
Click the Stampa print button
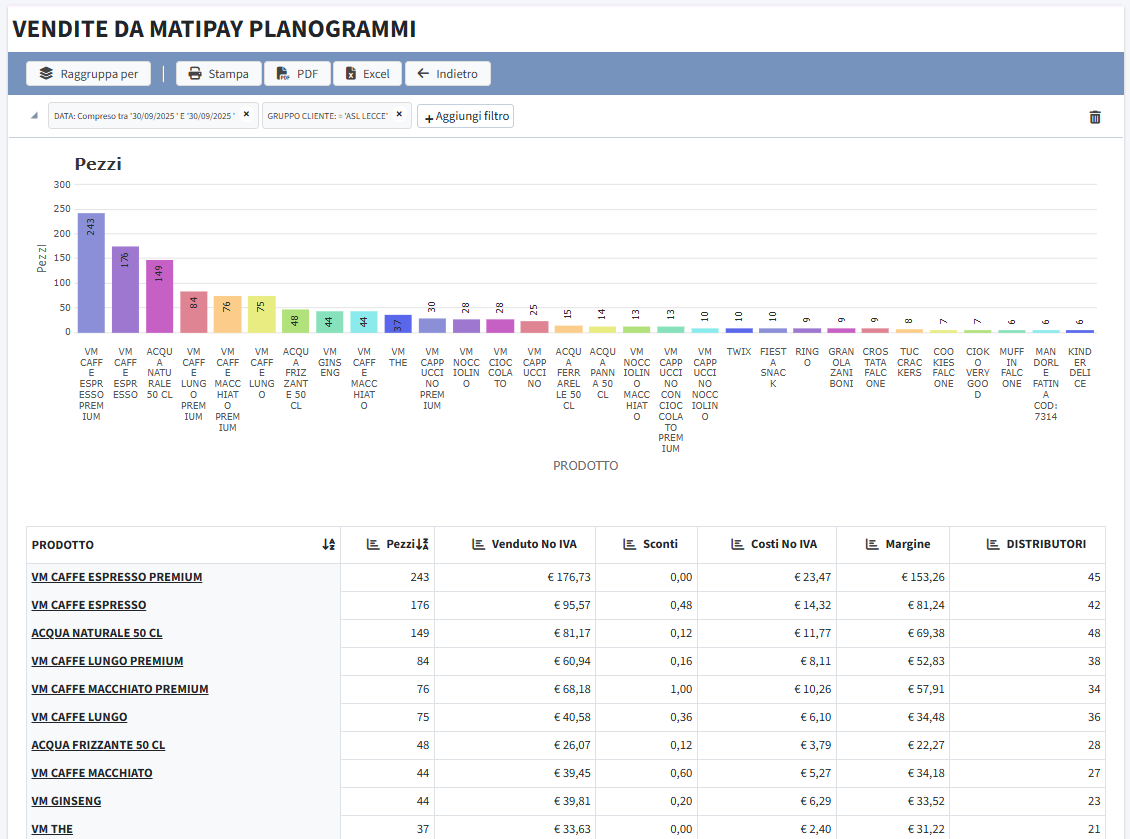(x=218, y=74)
